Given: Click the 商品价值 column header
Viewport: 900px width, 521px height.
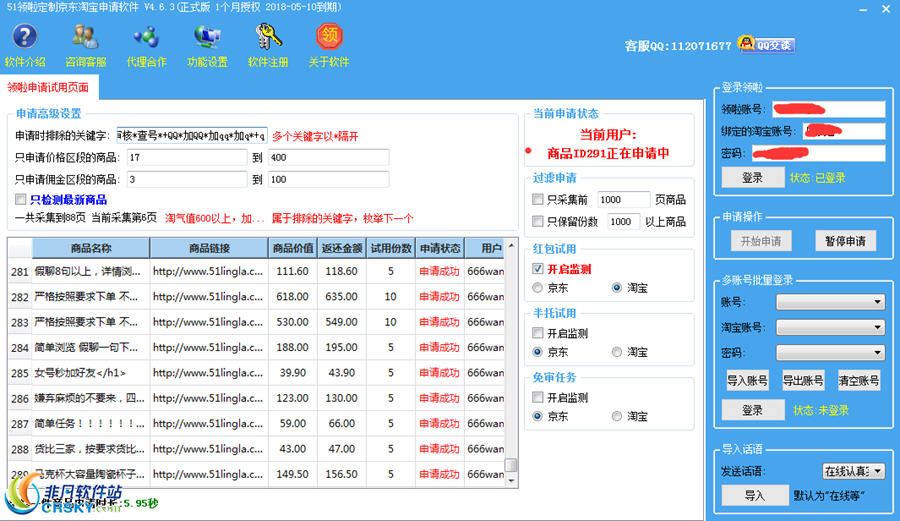Looking at the screenshot, I should click(293, 248).
